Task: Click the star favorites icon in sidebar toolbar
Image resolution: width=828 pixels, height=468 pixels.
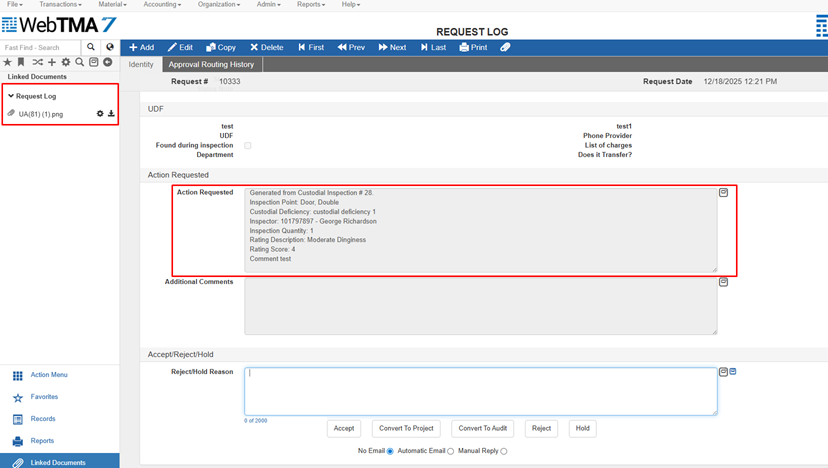Action: coord(8,62)
